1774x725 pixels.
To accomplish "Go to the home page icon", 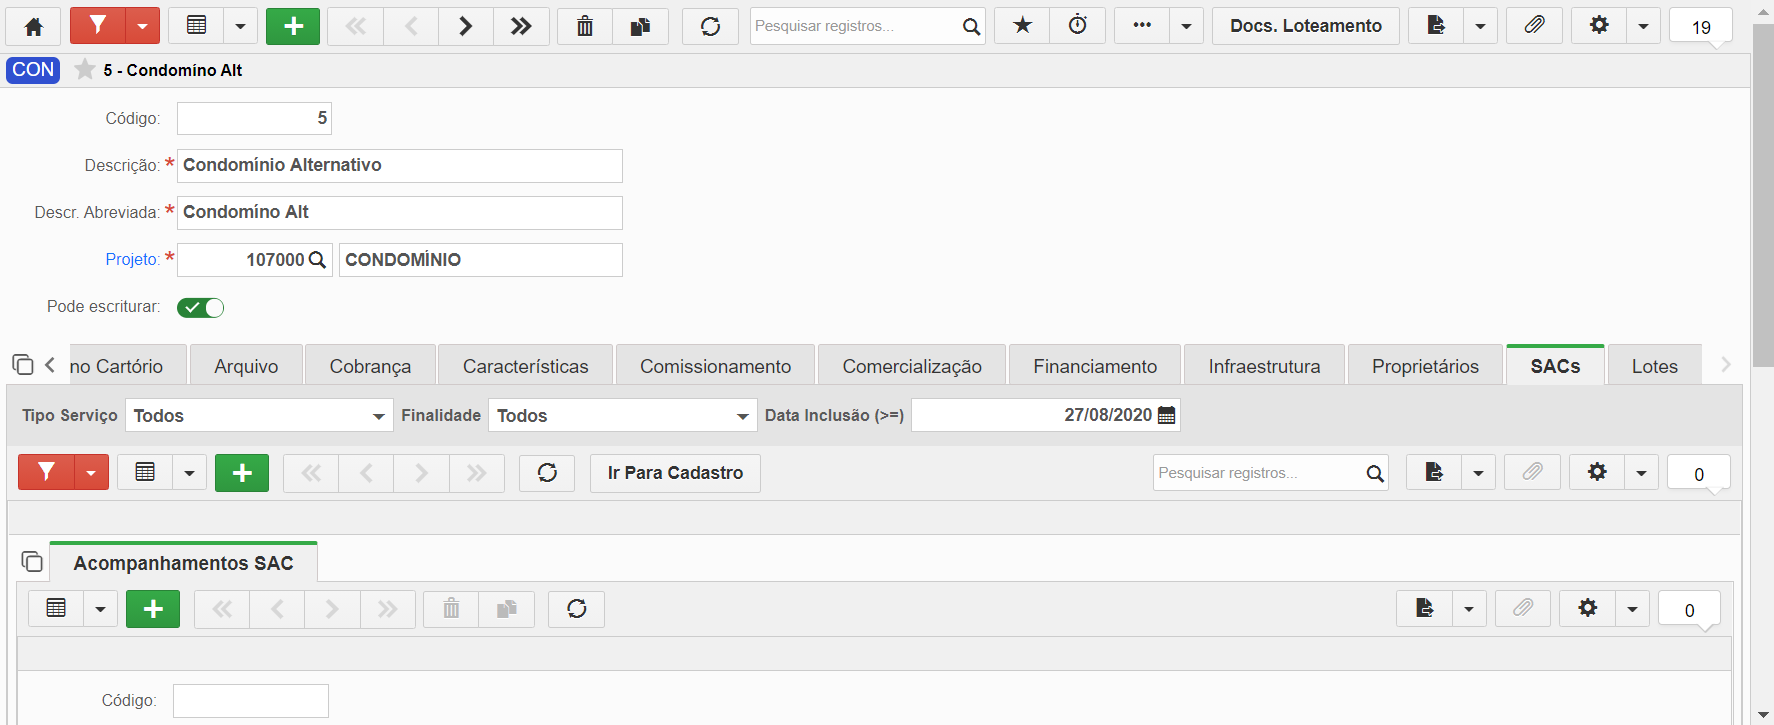I will tap(33, 26).
